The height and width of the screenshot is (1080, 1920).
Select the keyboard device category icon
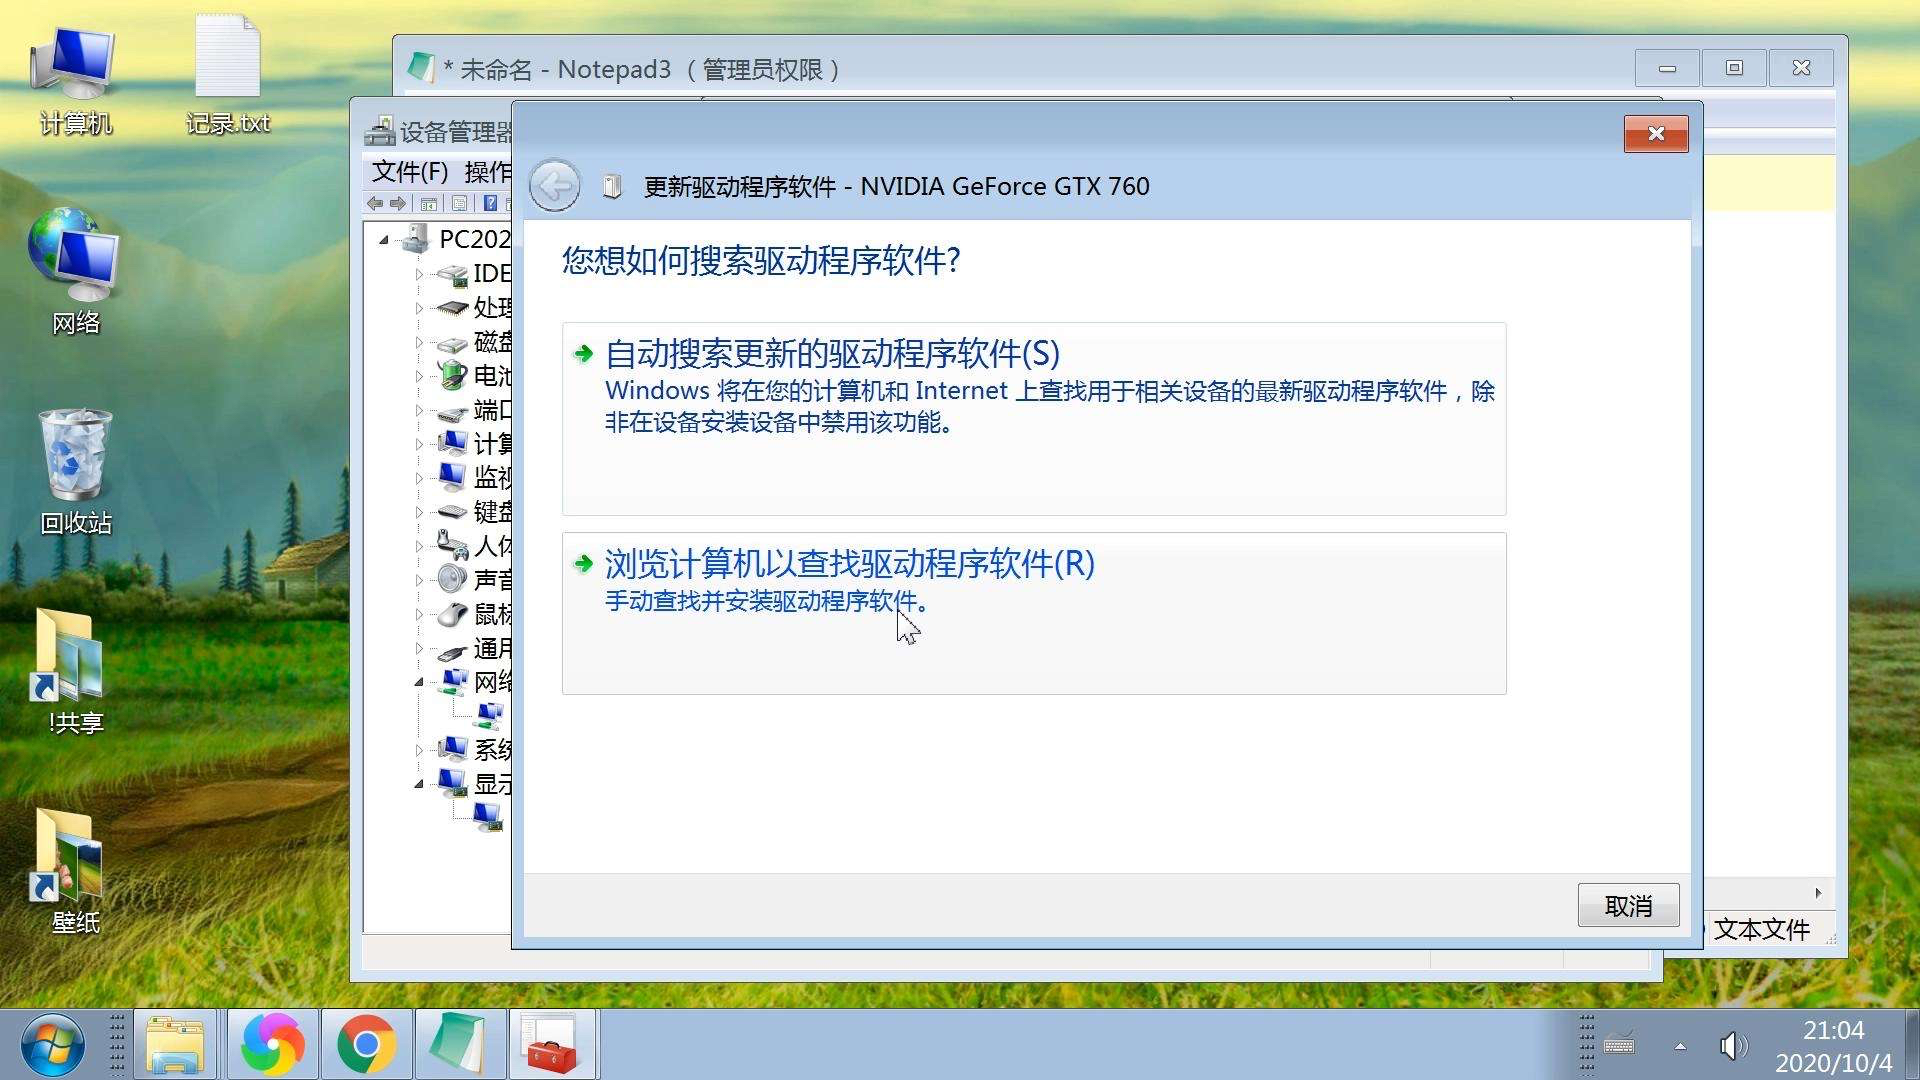452,512
